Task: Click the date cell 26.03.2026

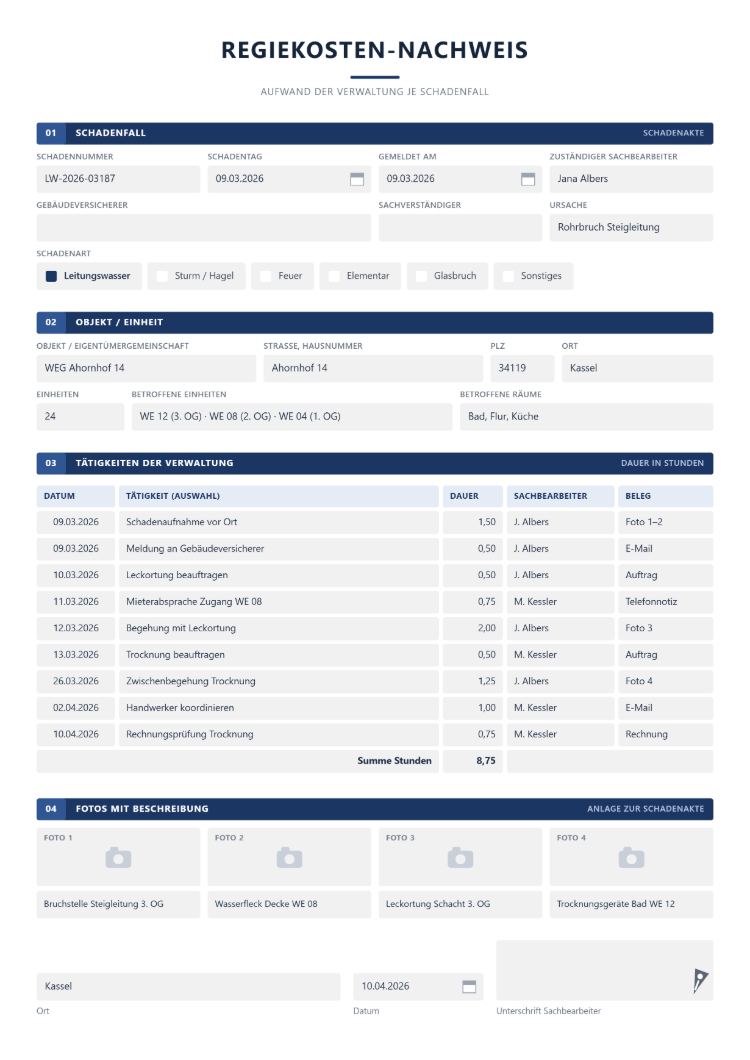Action: (76, 681)
